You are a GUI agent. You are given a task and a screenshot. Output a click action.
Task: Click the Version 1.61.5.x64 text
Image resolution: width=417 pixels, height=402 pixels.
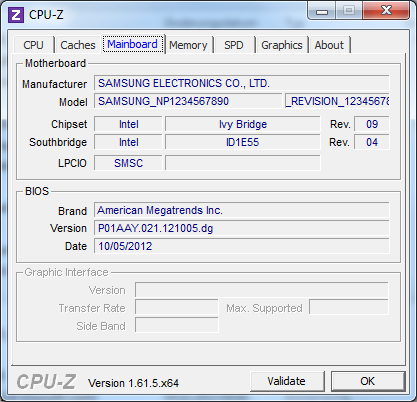(133, 383)
